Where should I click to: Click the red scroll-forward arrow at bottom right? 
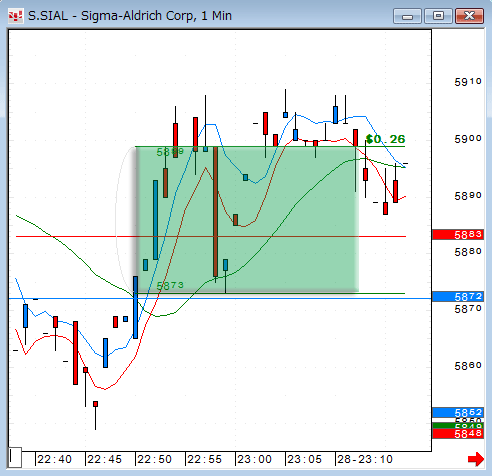tap(476, 459)
